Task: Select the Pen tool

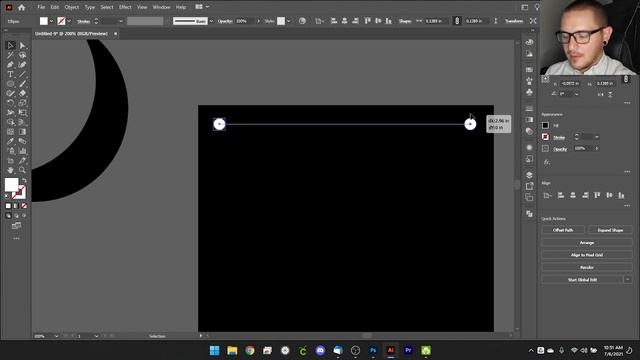Action: pyautogui.click(x=11, y=65)
